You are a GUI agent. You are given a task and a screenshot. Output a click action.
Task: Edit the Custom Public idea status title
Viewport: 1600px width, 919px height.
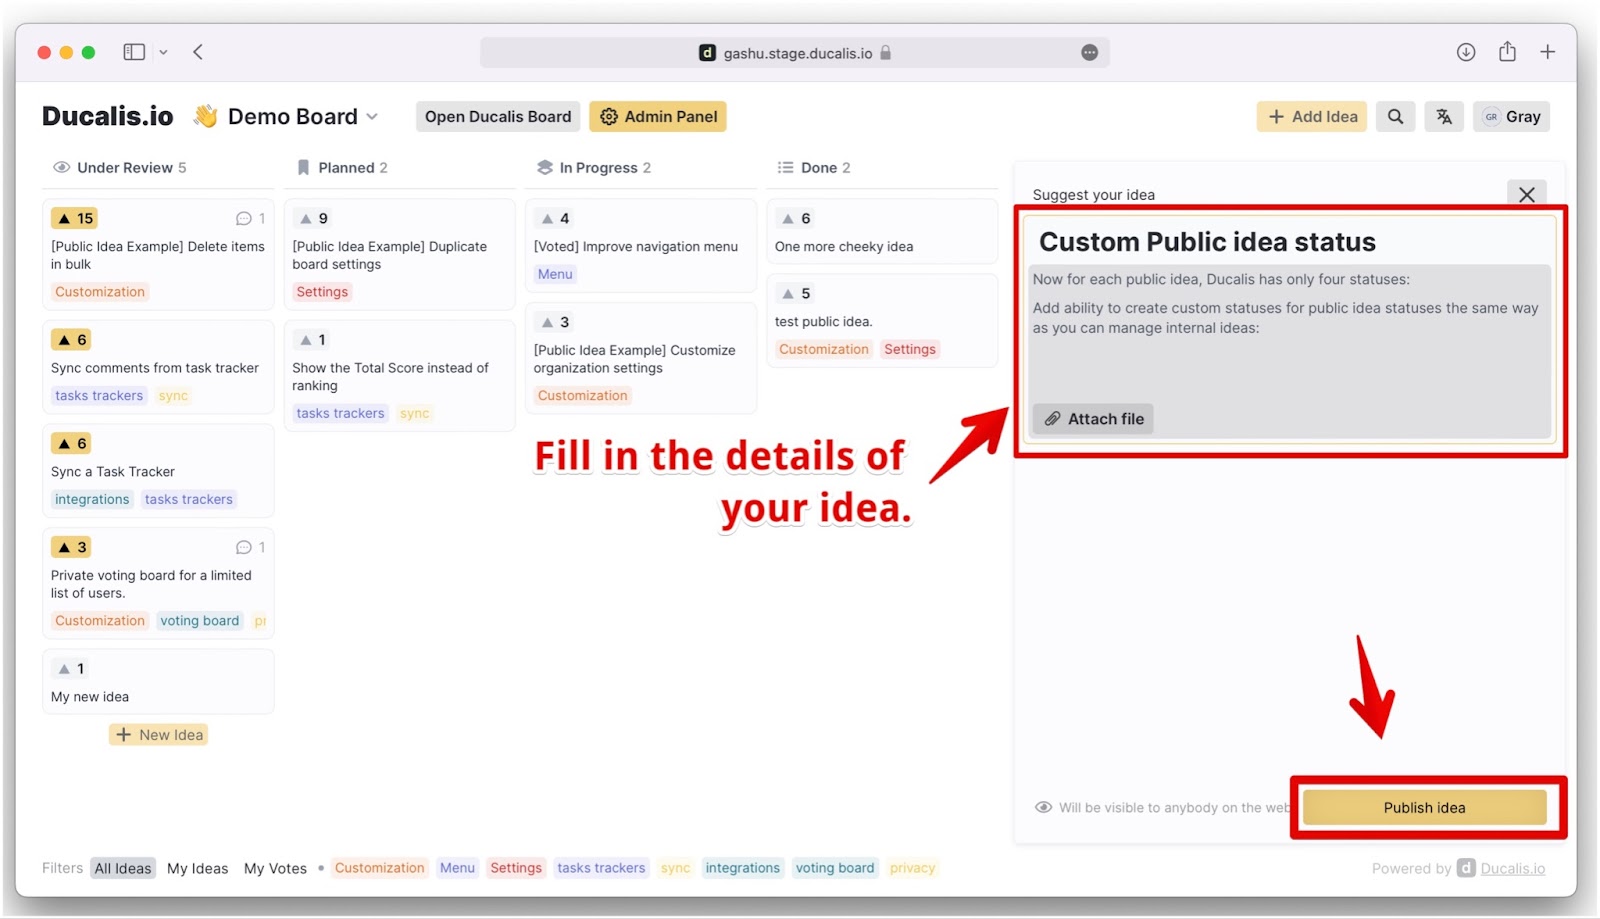(1207, 242)
